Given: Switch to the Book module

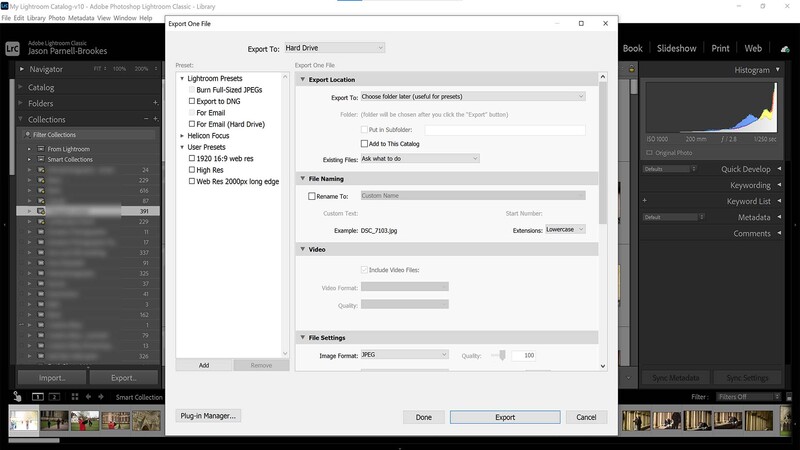Looking at the screenshot, I should [x=632, y=48].
